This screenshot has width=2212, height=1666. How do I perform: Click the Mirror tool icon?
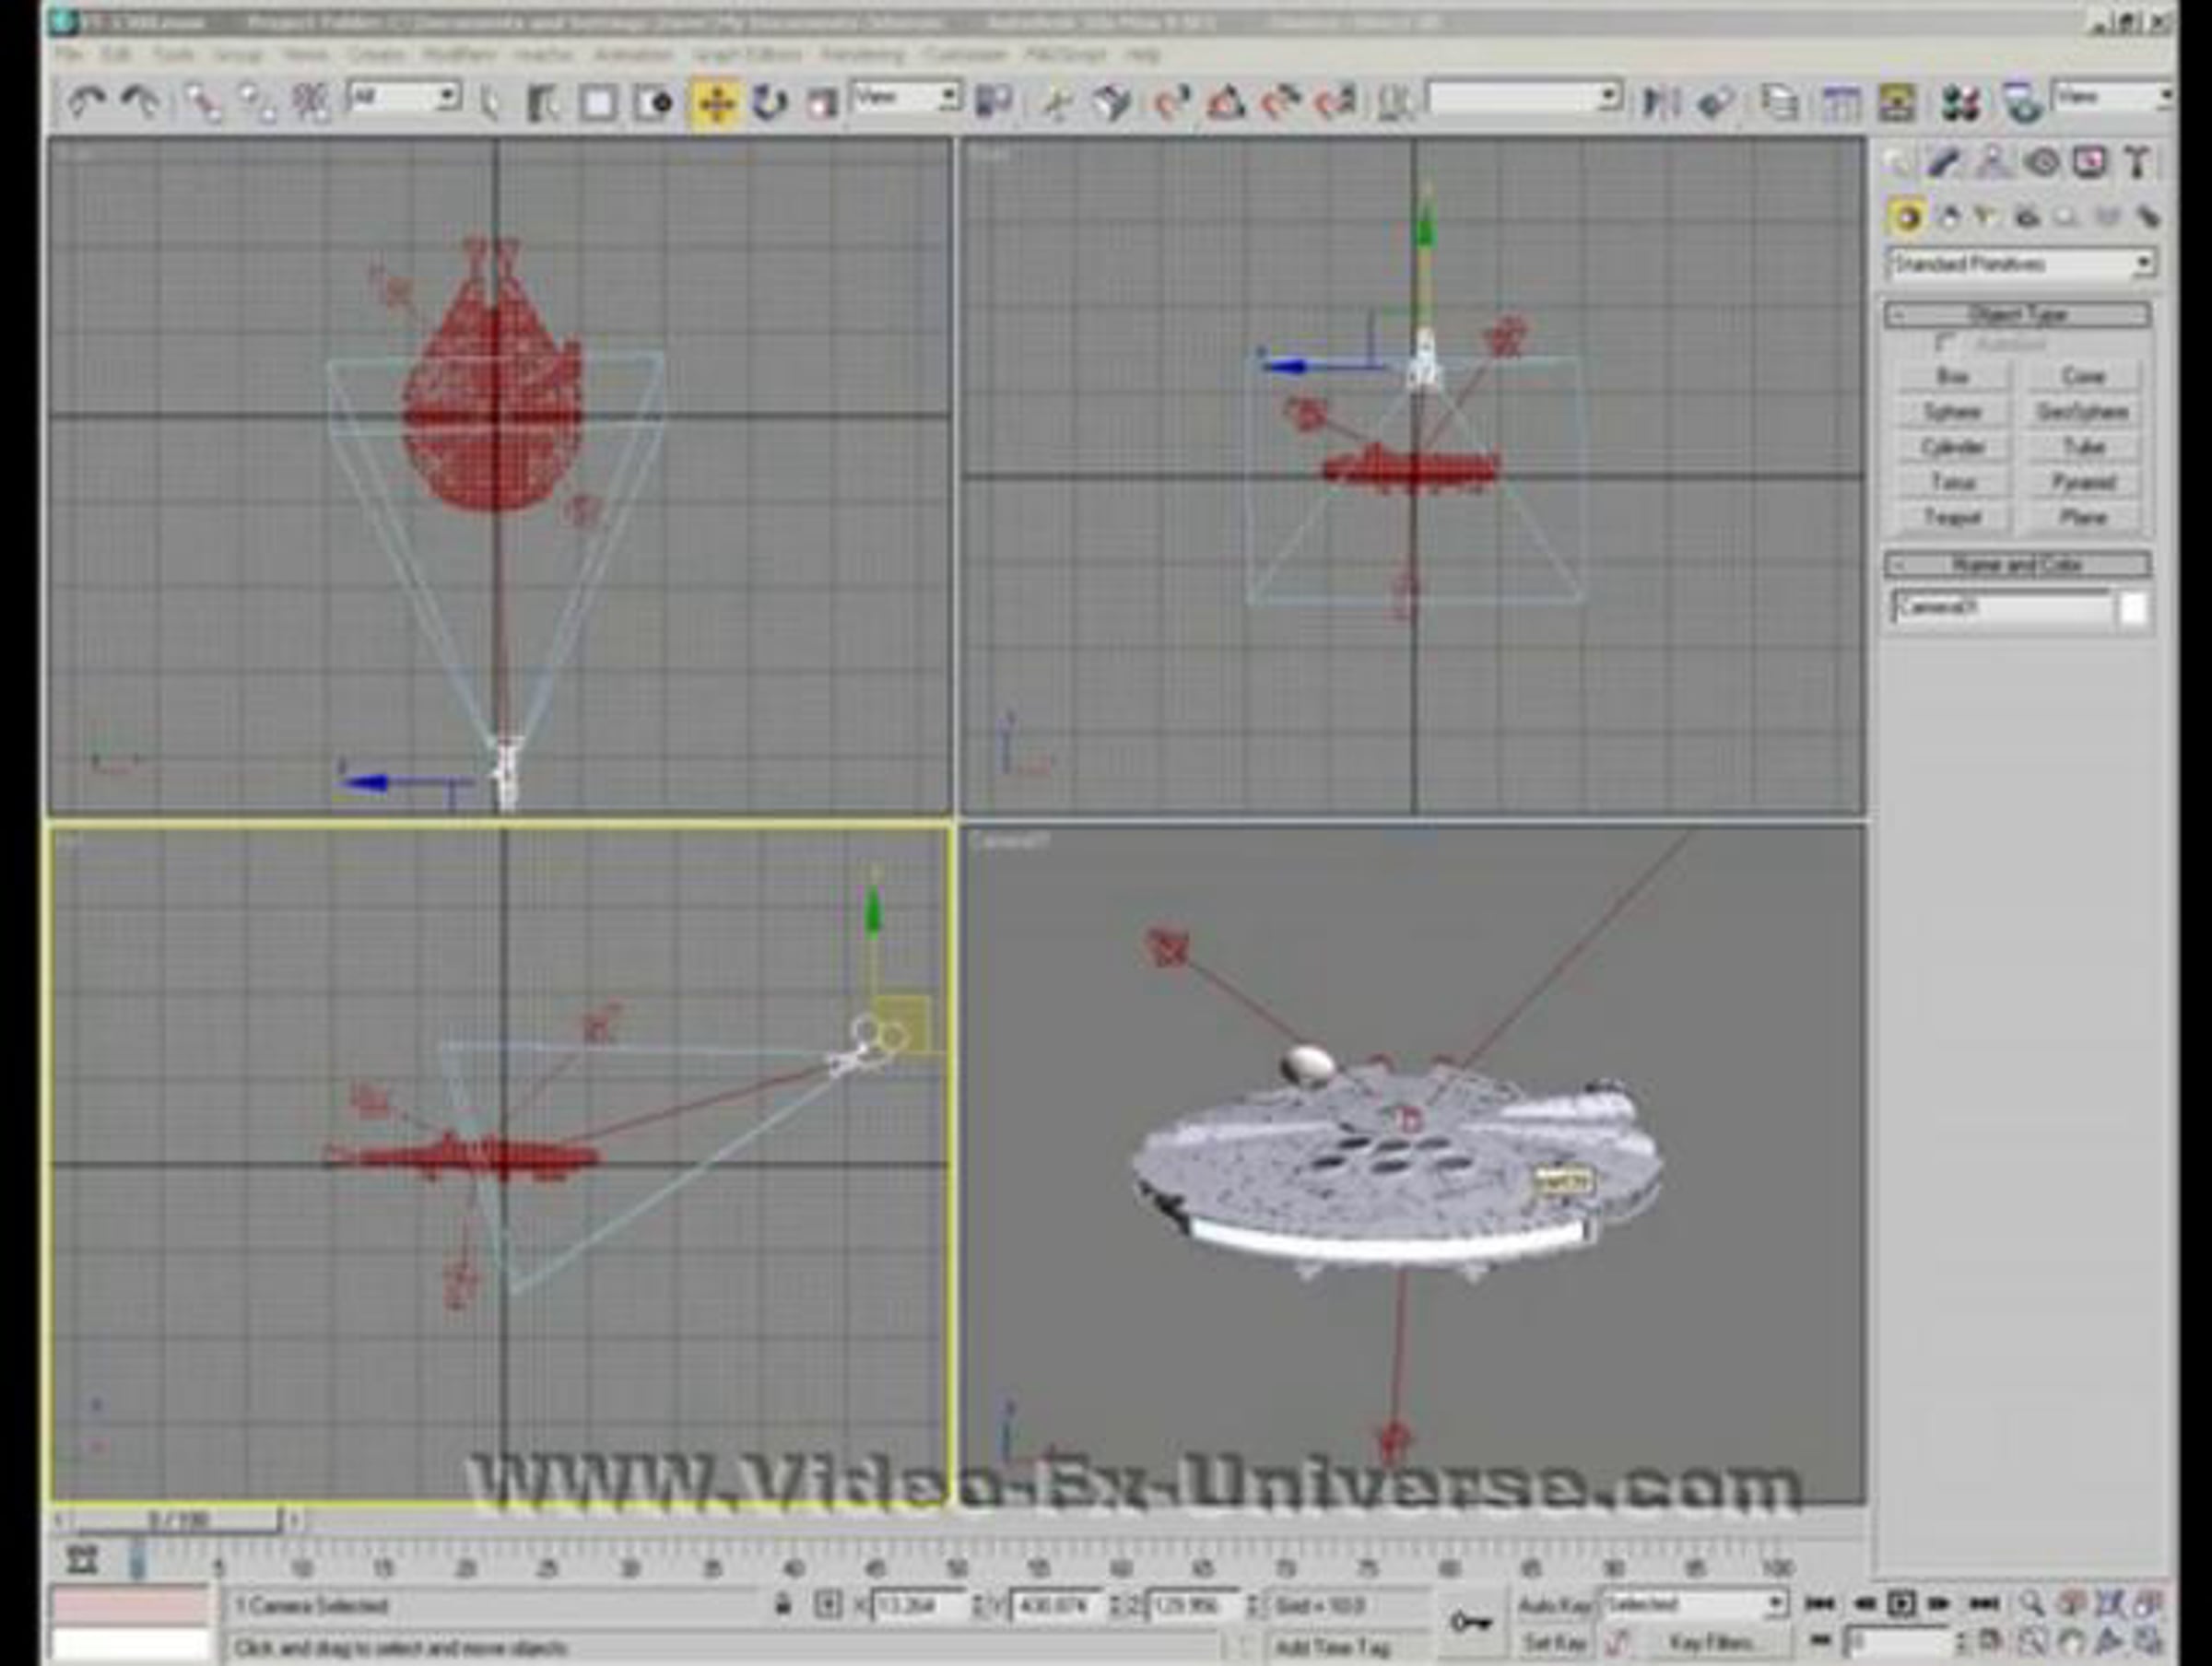pyautogui.click(x=1660, y=103)
